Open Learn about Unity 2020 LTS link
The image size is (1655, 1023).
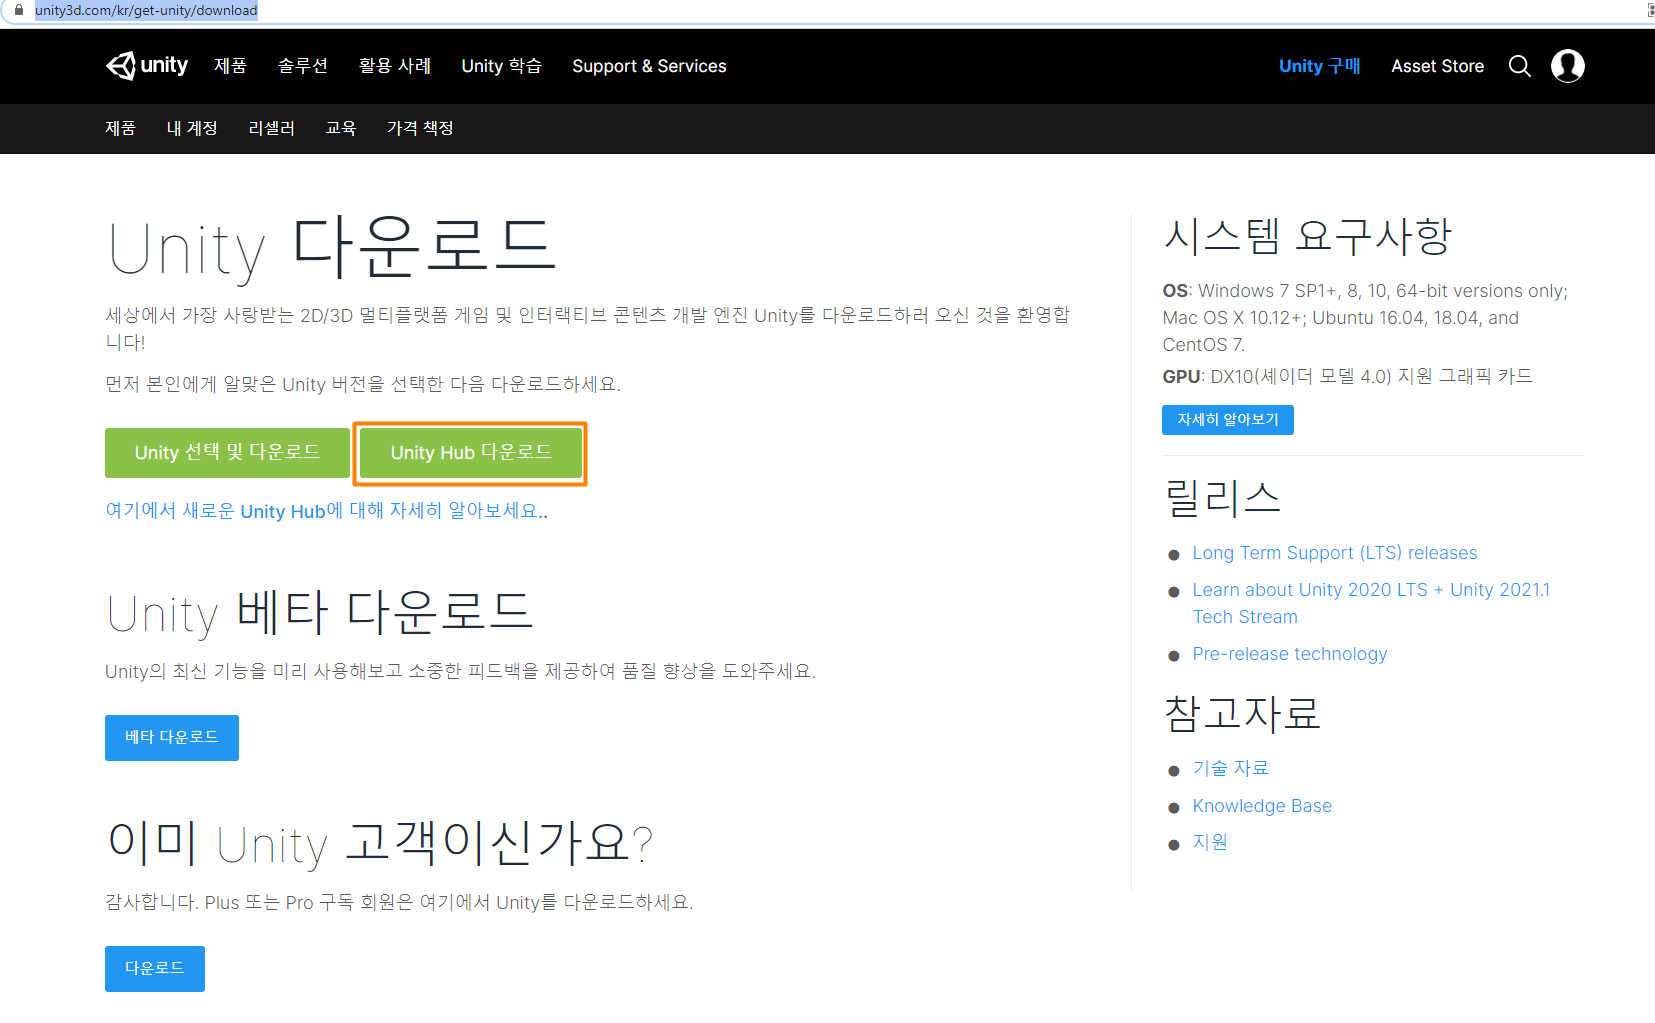[x=1371, y=603]
